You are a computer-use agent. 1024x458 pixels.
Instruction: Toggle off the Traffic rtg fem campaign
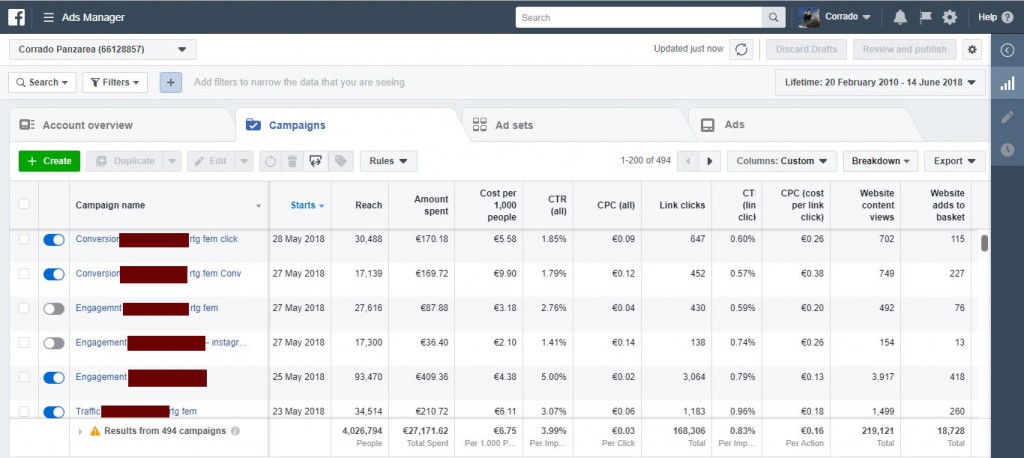point(54,412)
